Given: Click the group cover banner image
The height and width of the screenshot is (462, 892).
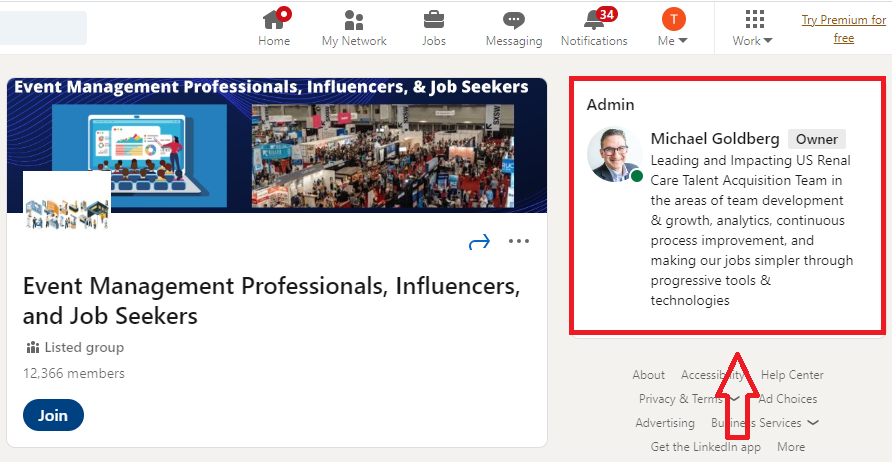Looking at the screenshot, I should (277, 146).
